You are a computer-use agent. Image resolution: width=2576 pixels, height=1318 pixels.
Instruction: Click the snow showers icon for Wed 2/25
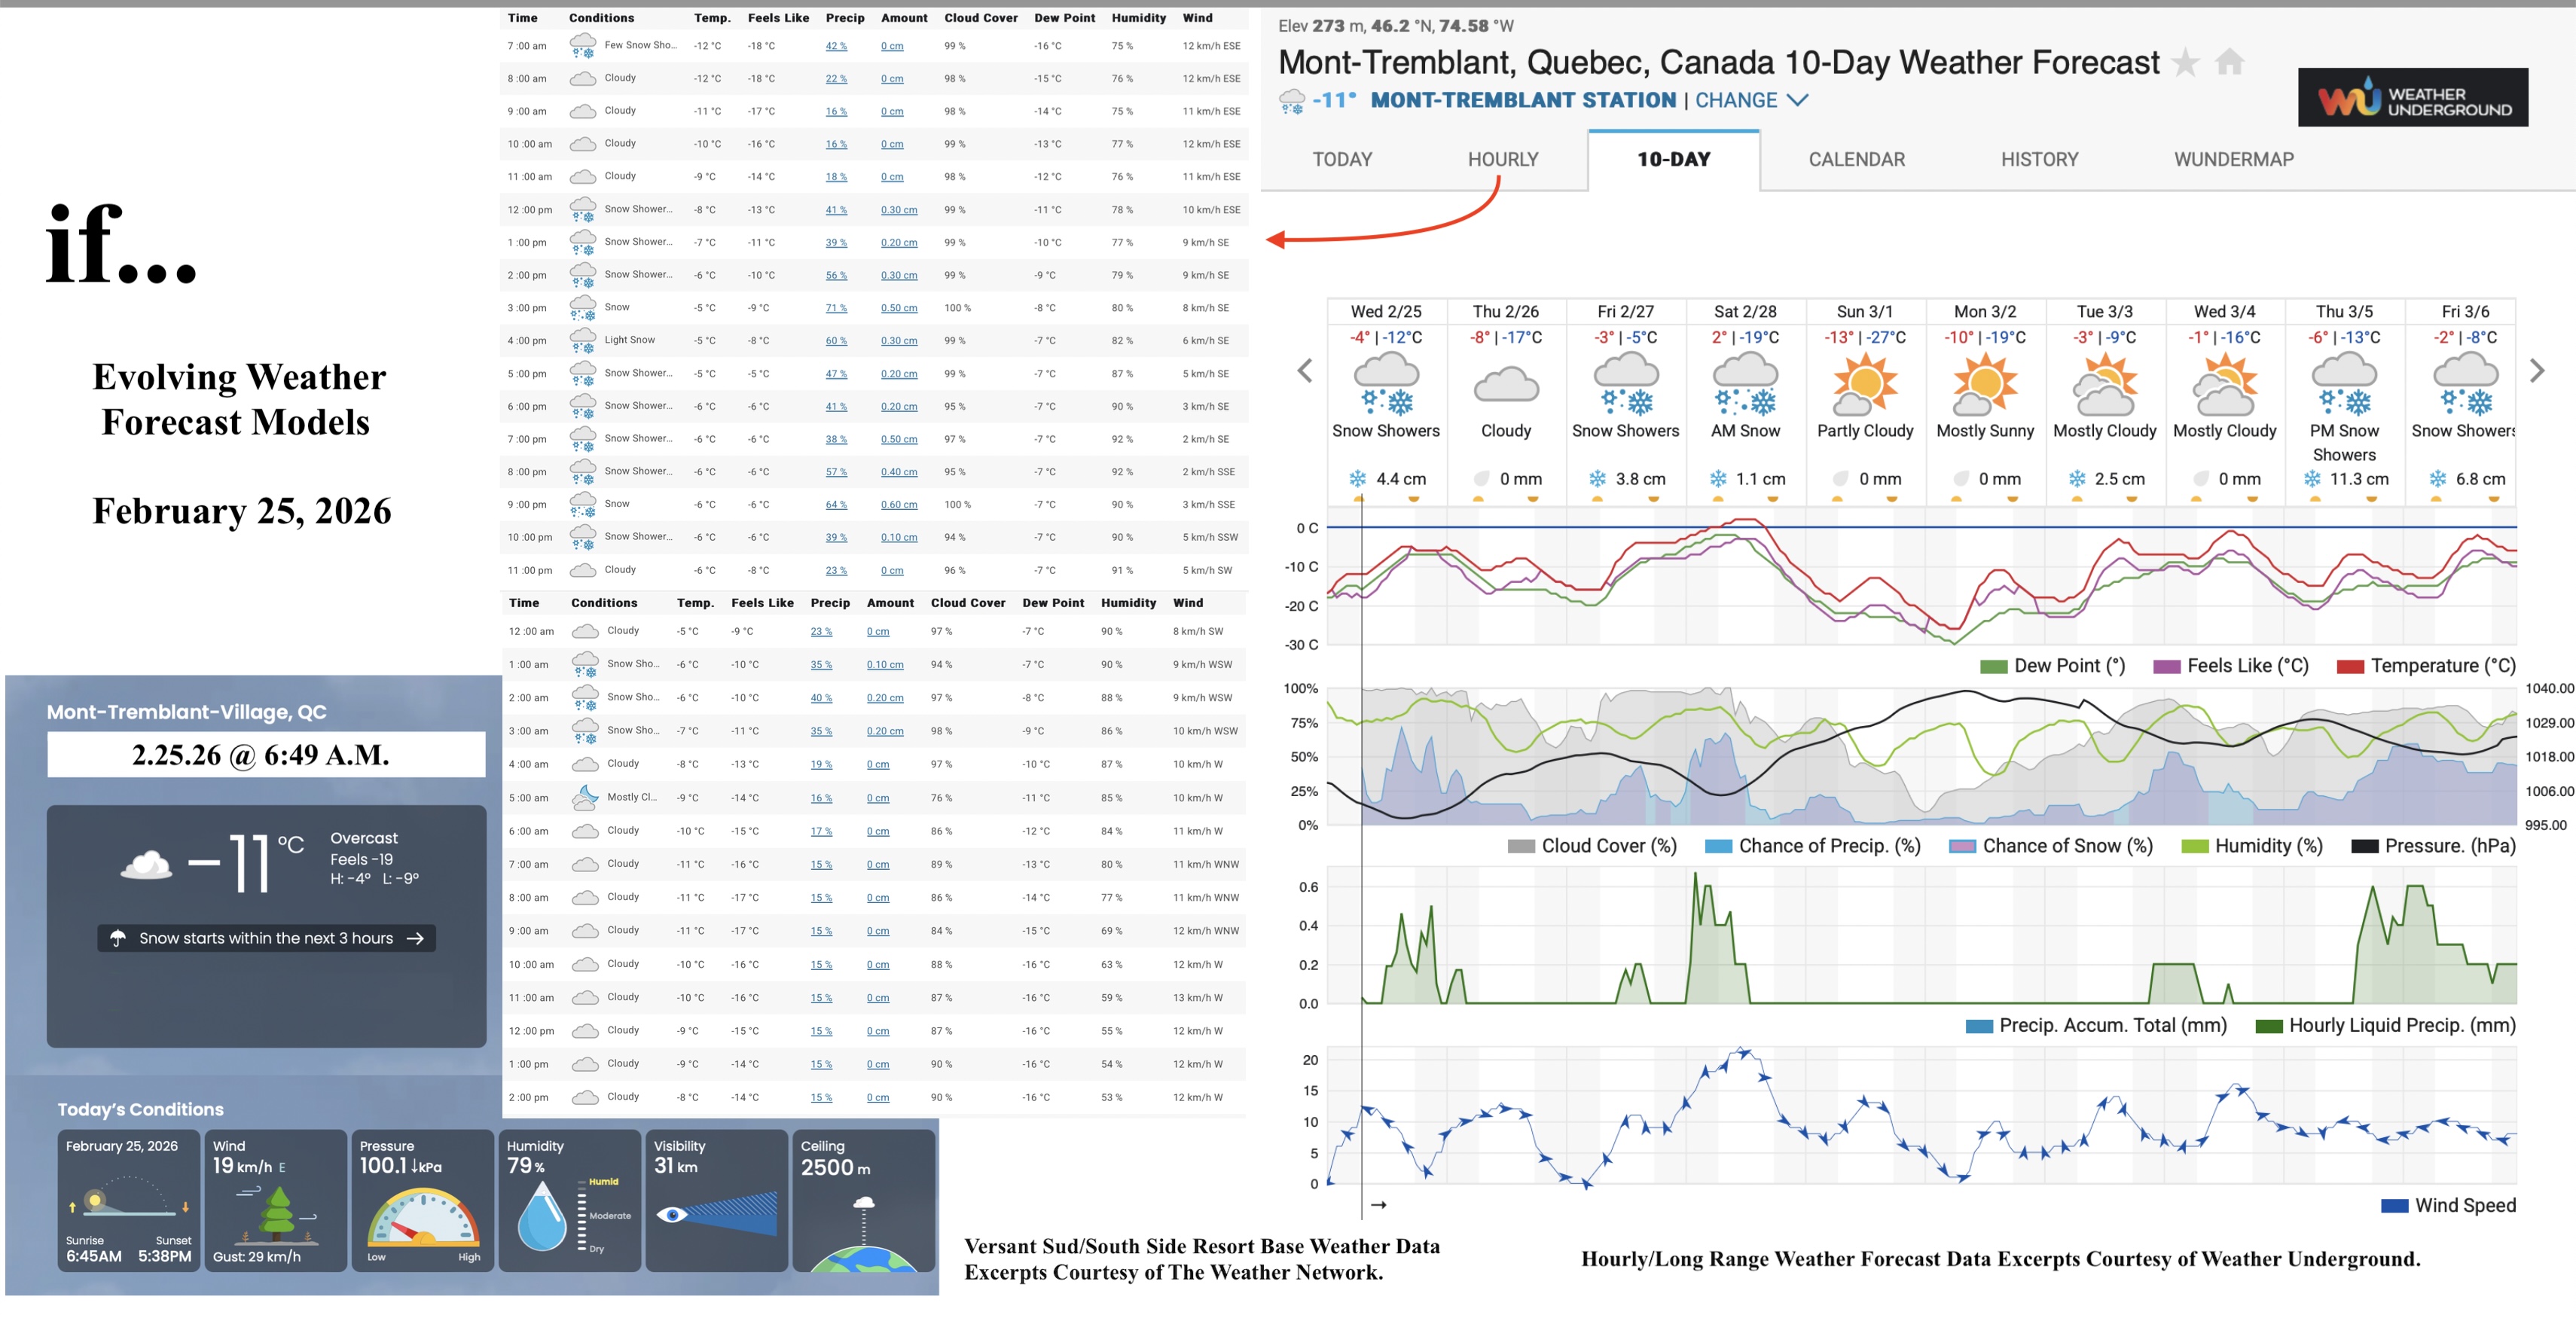1386,385
